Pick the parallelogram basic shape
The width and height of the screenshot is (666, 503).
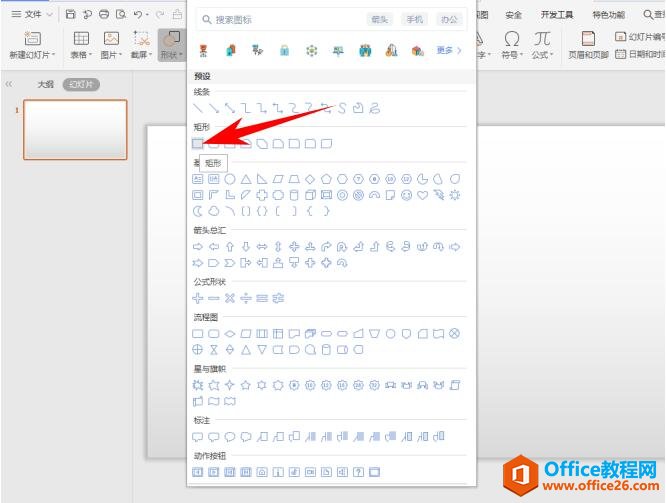(x=278, y=179)
